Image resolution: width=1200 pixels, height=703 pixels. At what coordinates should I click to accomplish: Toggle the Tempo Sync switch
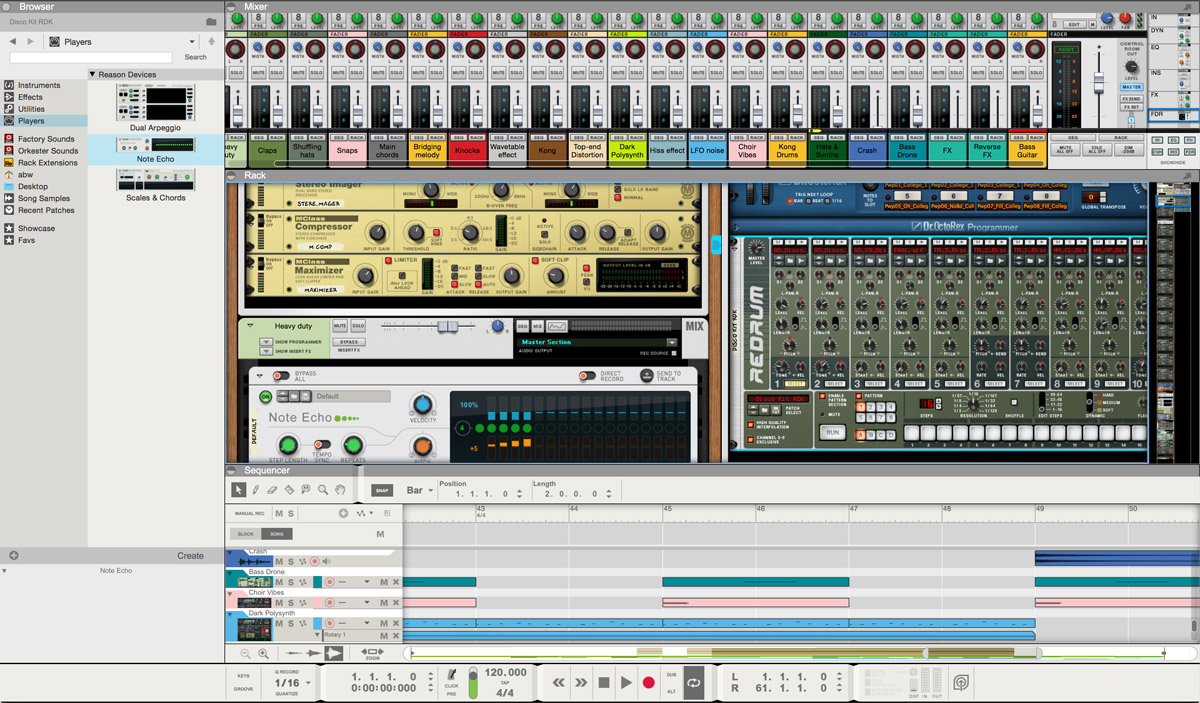click(322, 445)
